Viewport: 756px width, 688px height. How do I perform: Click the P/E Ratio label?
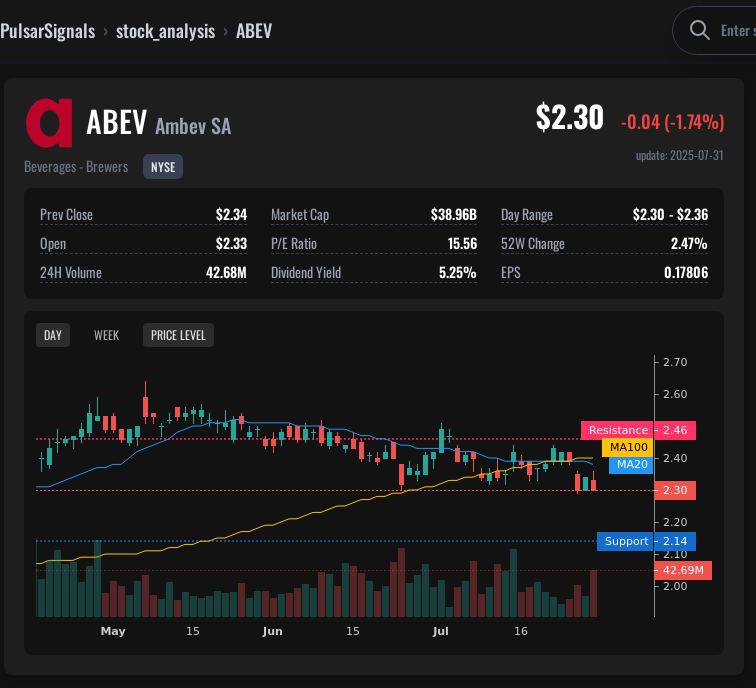pyautogui.click(x=294, y=244)
